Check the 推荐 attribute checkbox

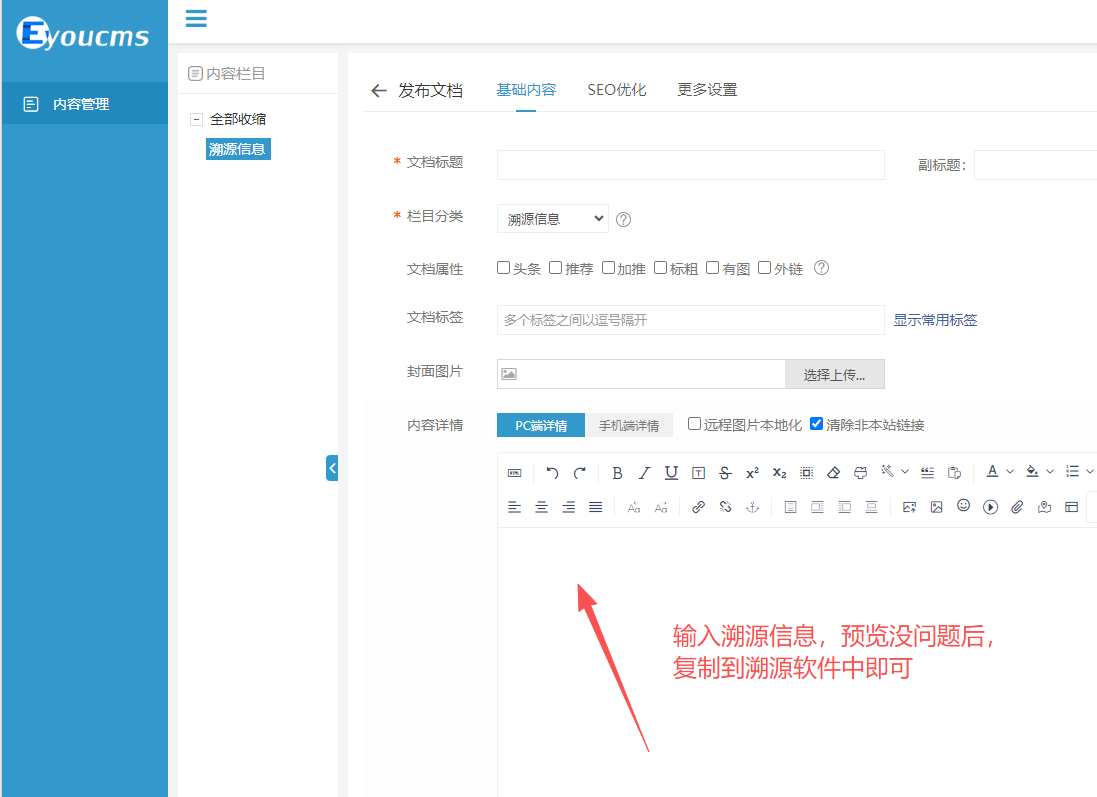[556, 267]
